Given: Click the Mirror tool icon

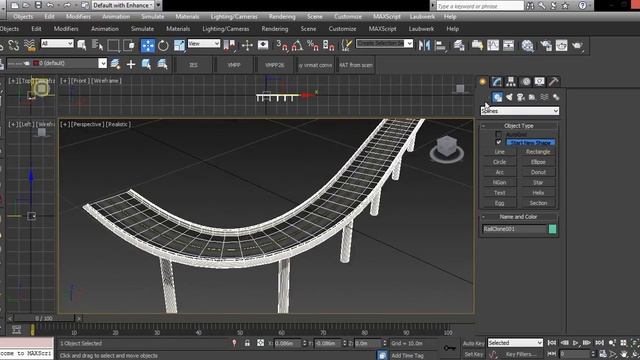Looking at the screenshot, I should tap(424, 45).
